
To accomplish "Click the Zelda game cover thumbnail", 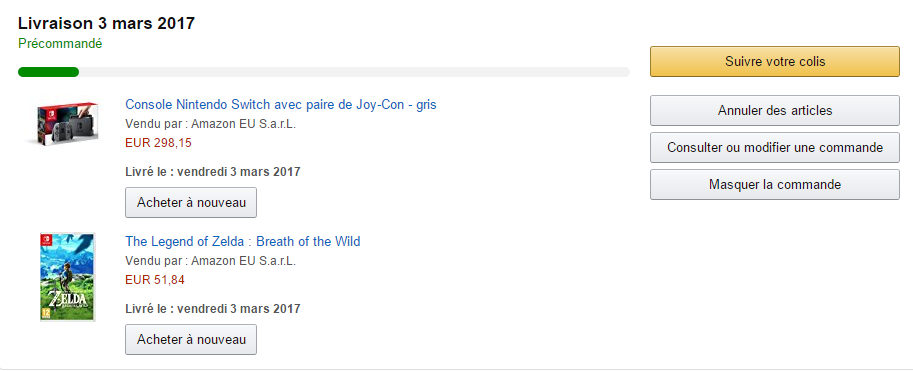I will coord(67,277).
